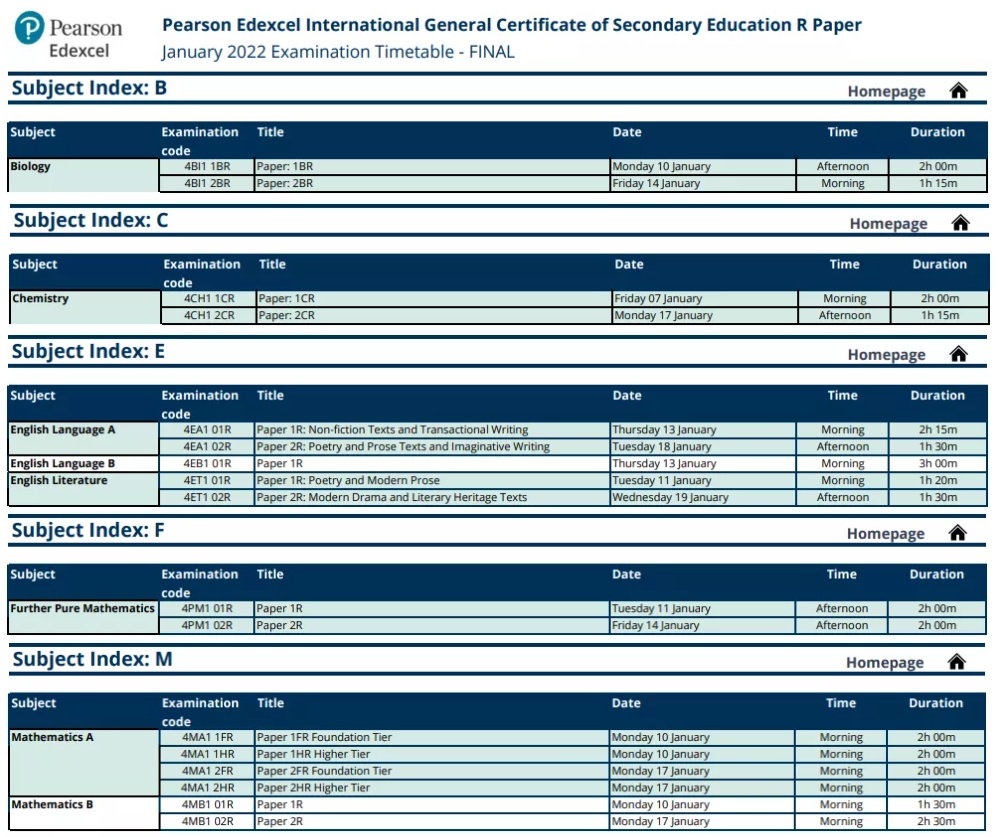
Task: Click the 'English Literature' subject cell
Action: (83, 489)
